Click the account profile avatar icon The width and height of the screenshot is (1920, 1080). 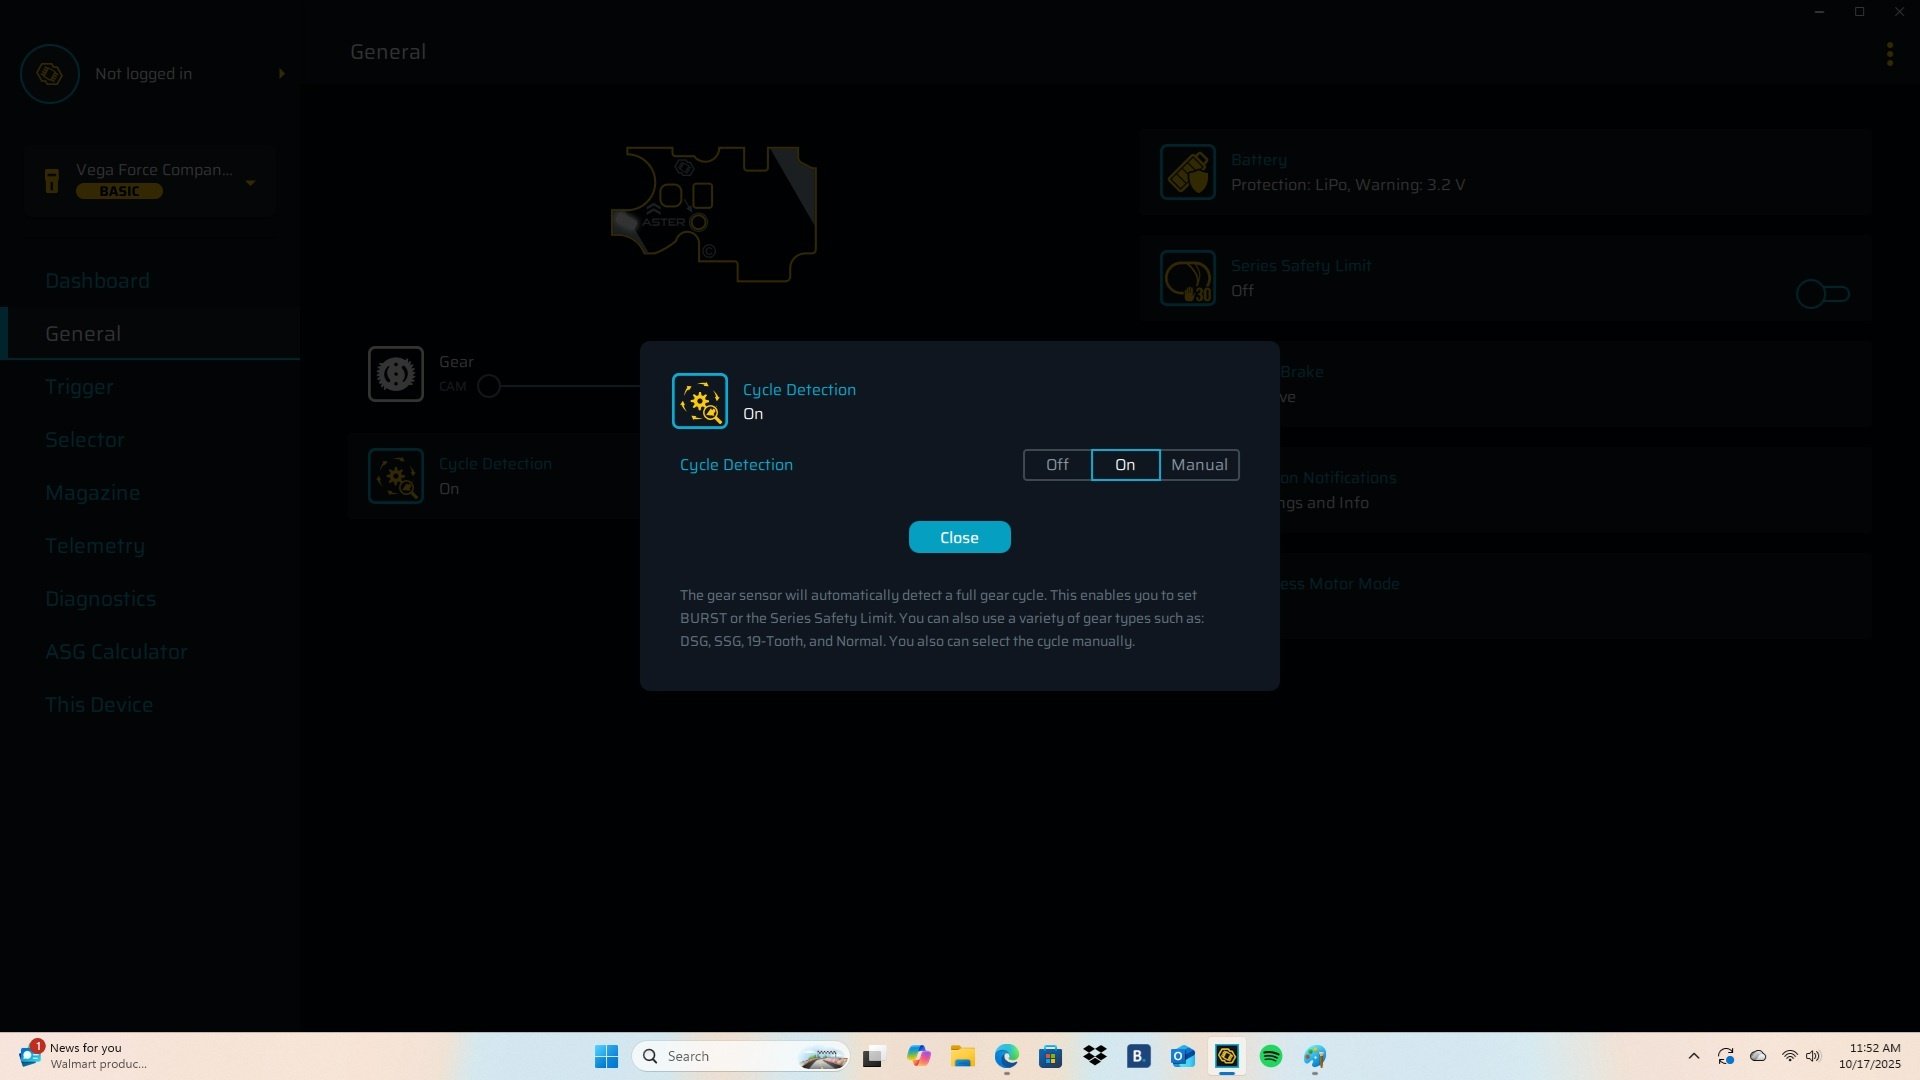tap(49, 74)
